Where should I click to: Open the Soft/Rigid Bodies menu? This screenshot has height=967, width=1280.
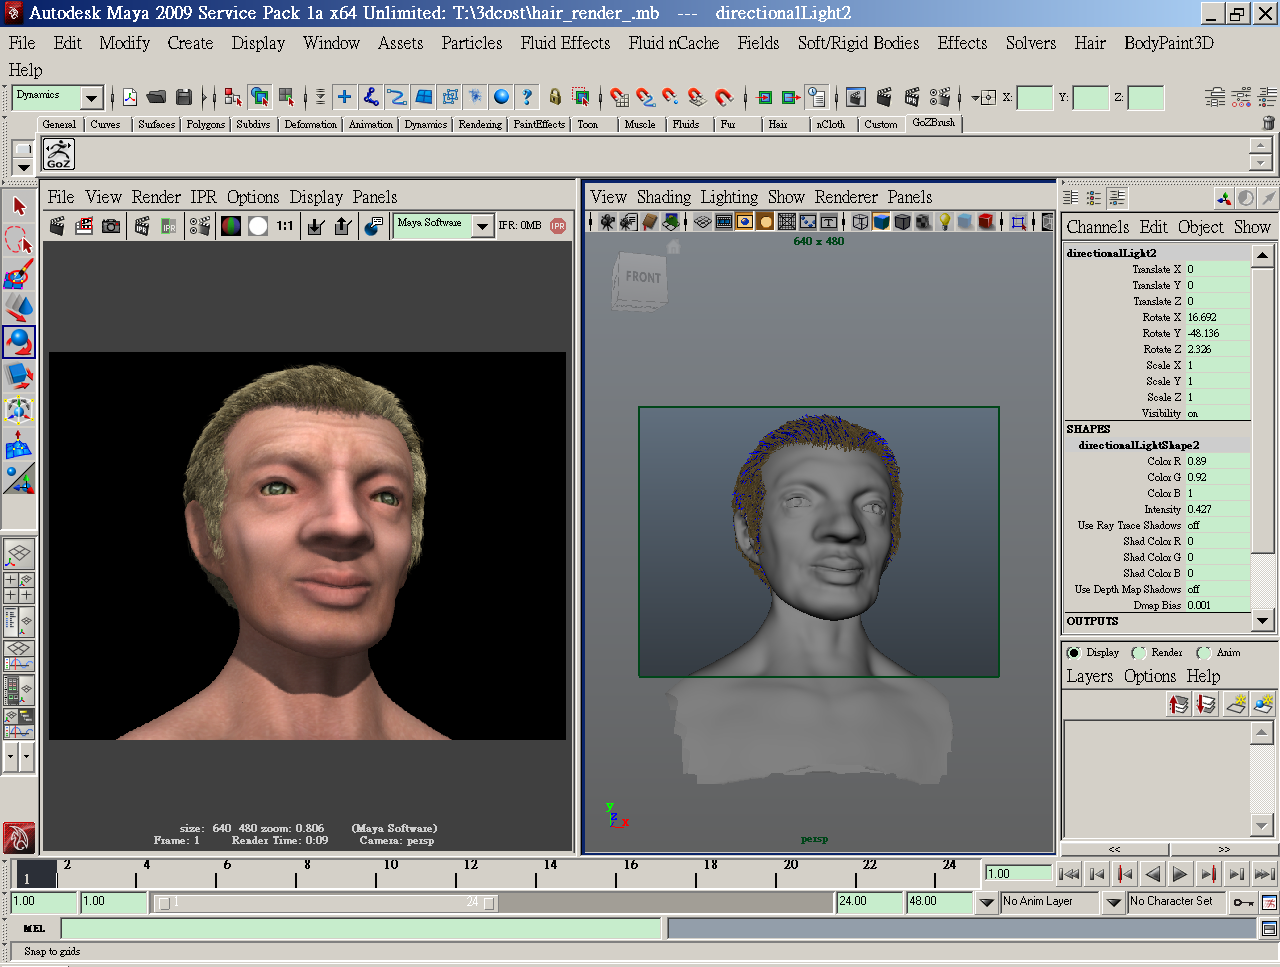click(858, 43)
